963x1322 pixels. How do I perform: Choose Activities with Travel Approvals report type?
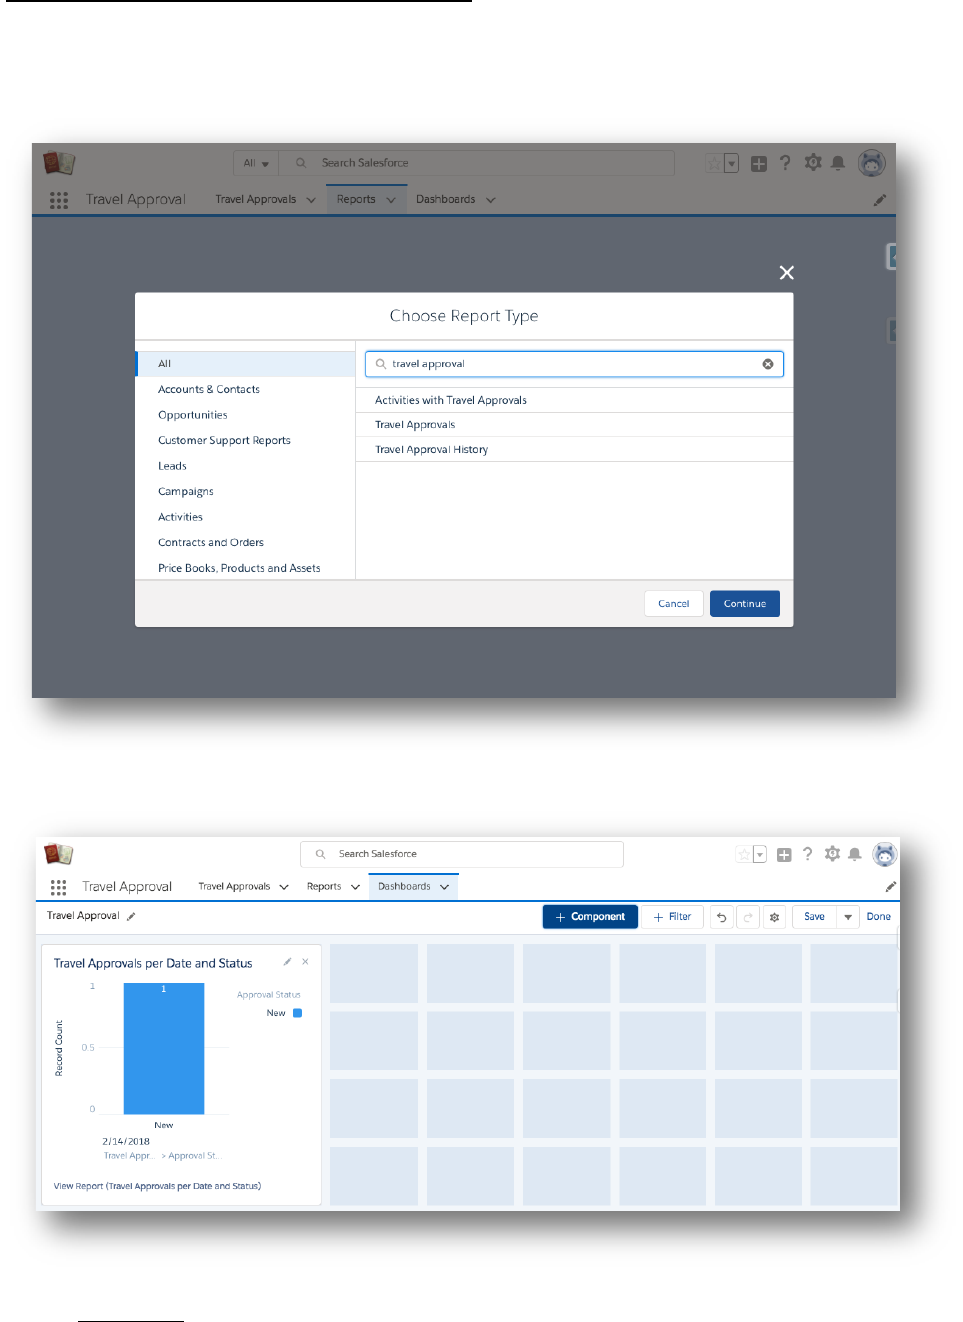[575, 400]
